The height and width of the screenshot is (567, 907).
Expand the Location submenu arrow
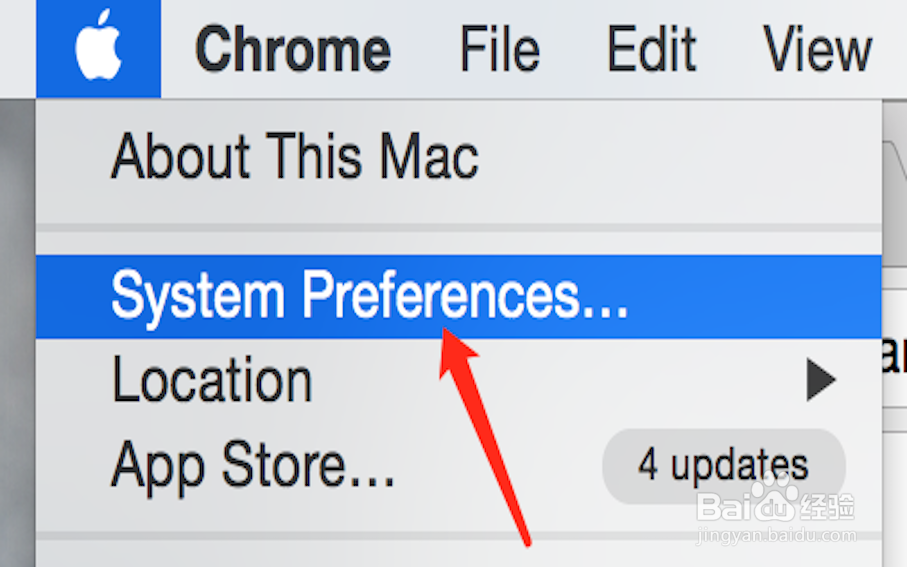tap(821, 380)
